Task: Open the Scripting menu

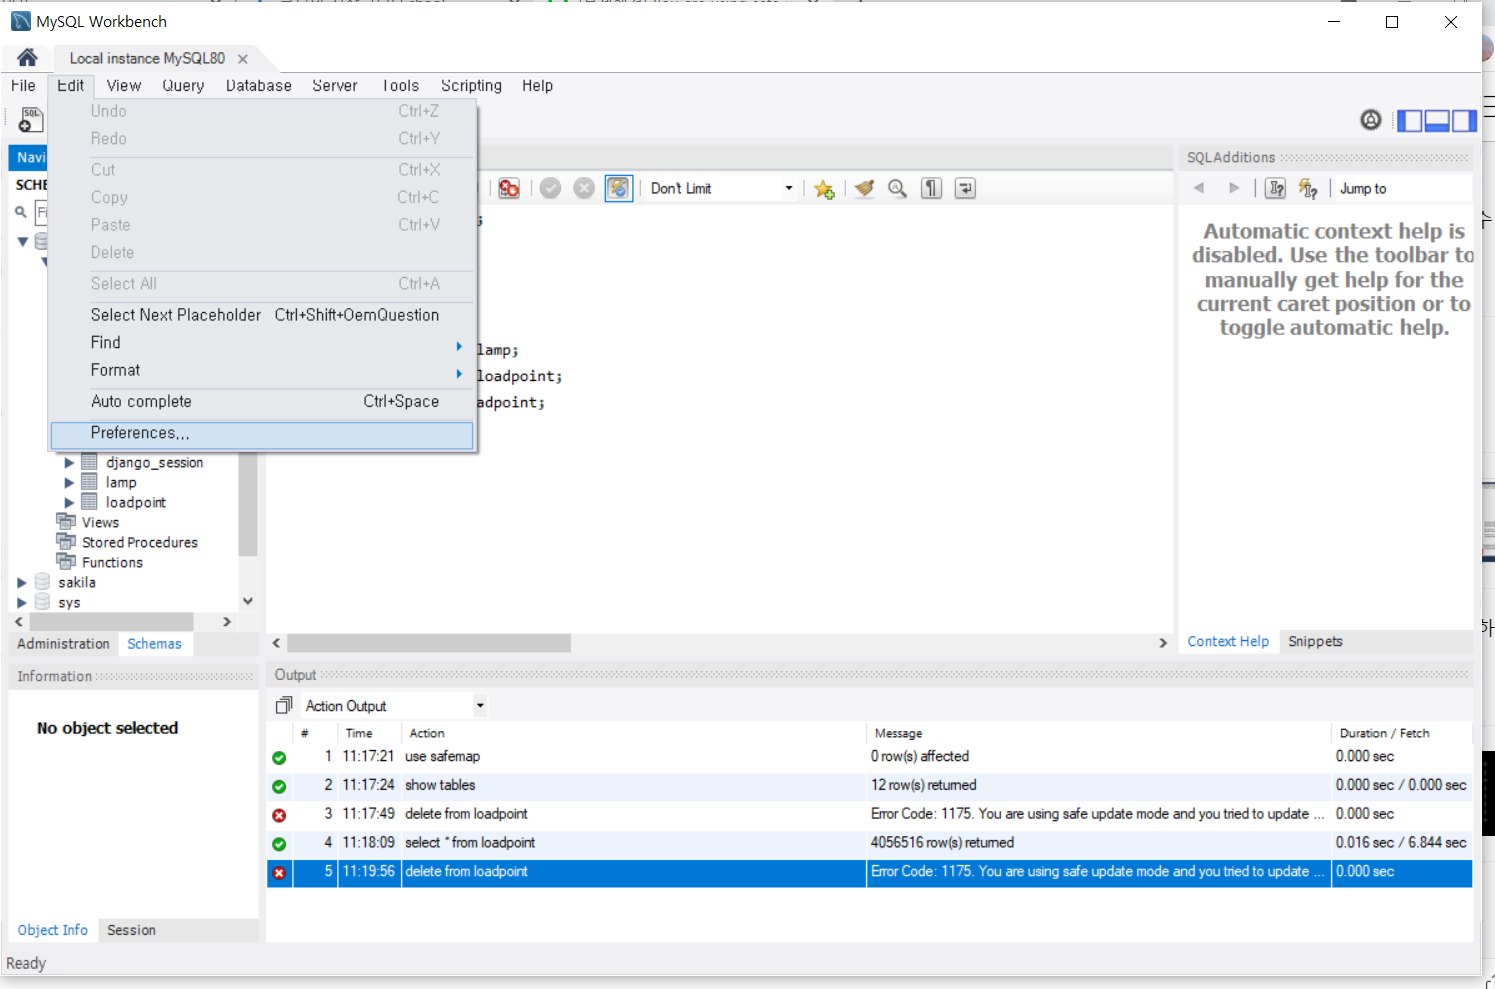Action: [x=471, y=86]
